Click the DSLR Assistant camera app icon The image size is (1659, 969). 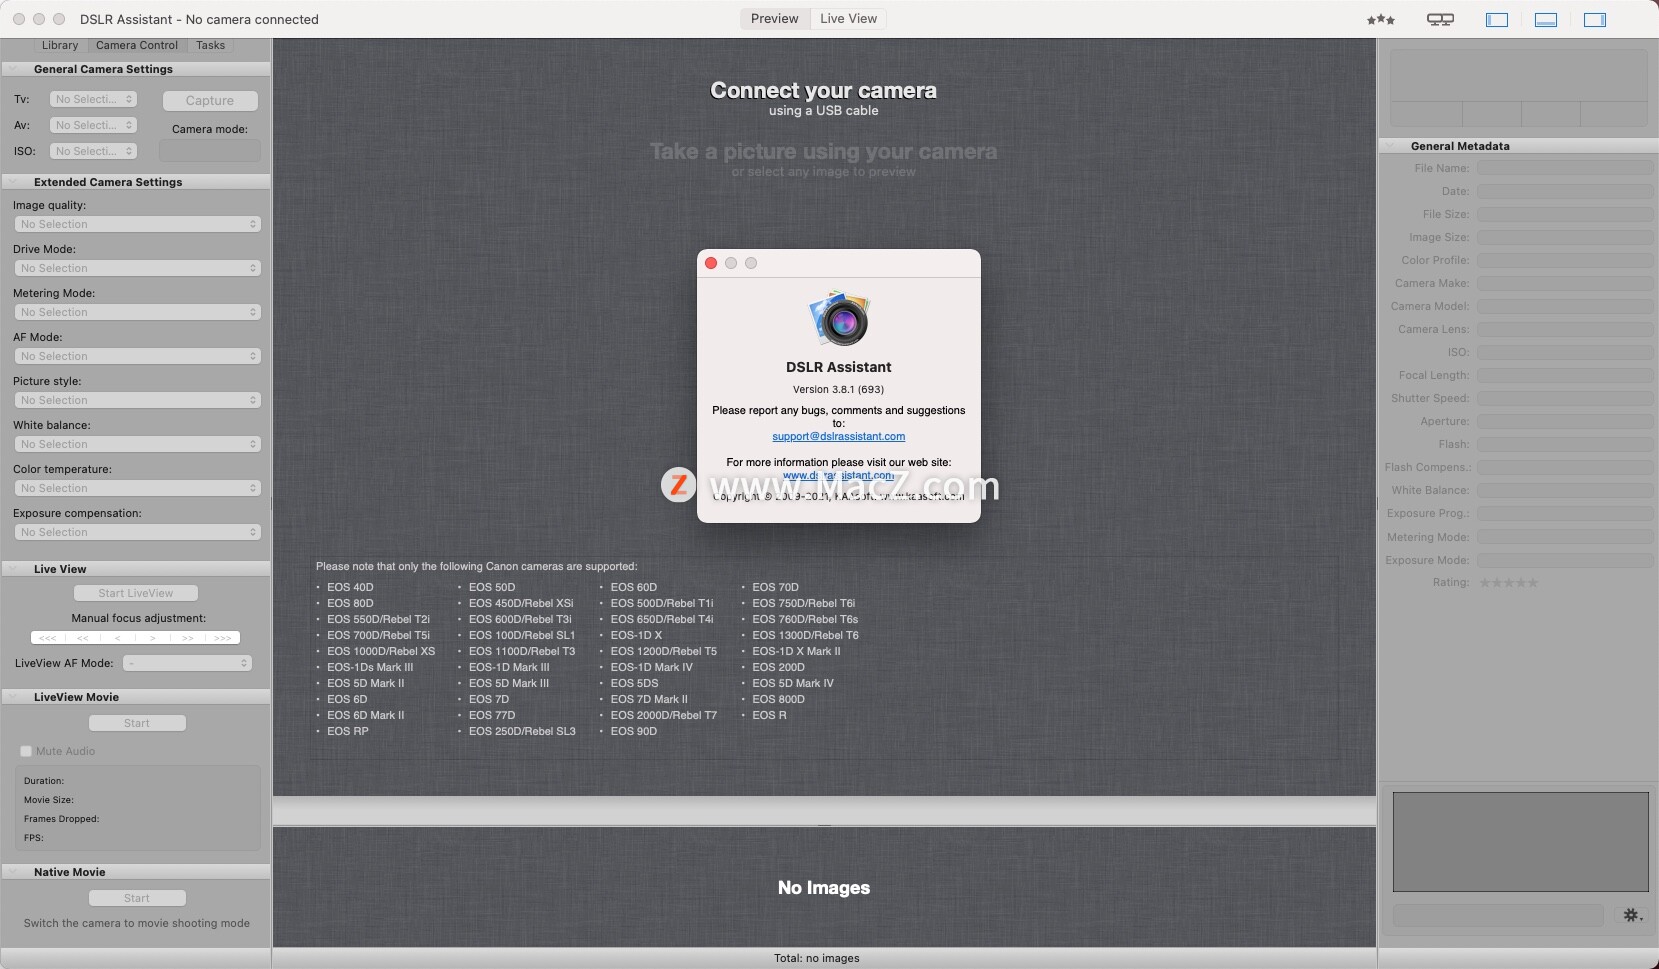tap(839, 319)
